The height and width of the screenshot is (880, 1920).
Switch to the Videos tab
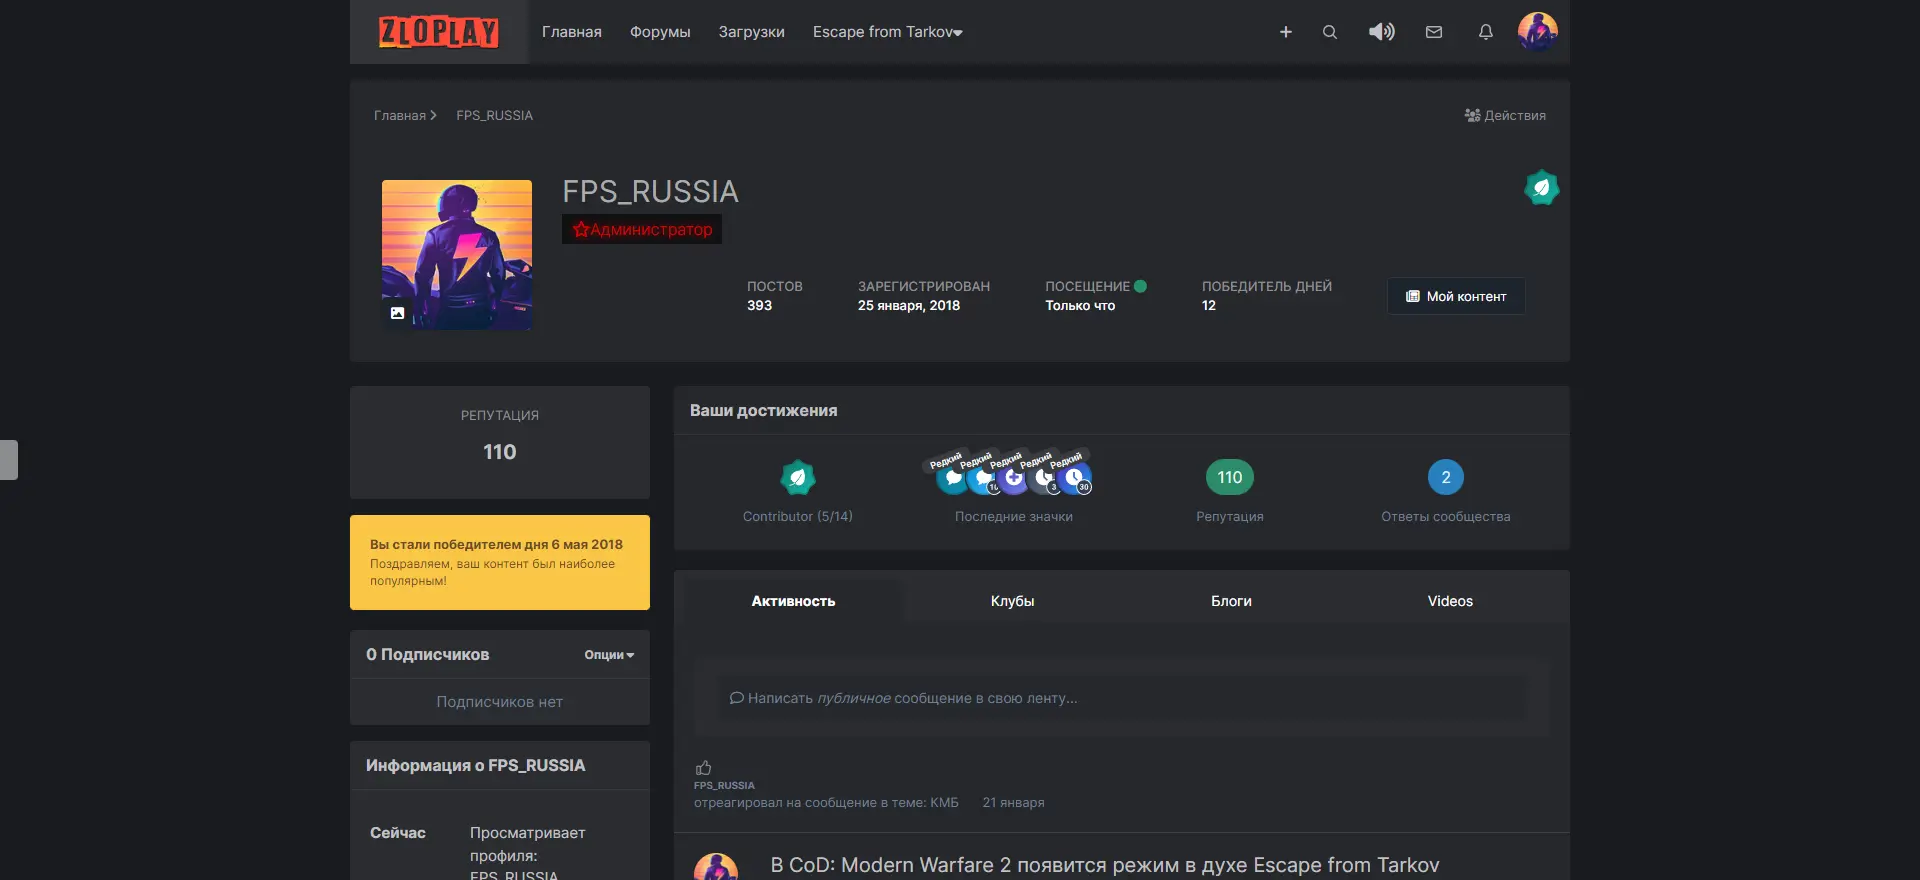(1450, 601)
